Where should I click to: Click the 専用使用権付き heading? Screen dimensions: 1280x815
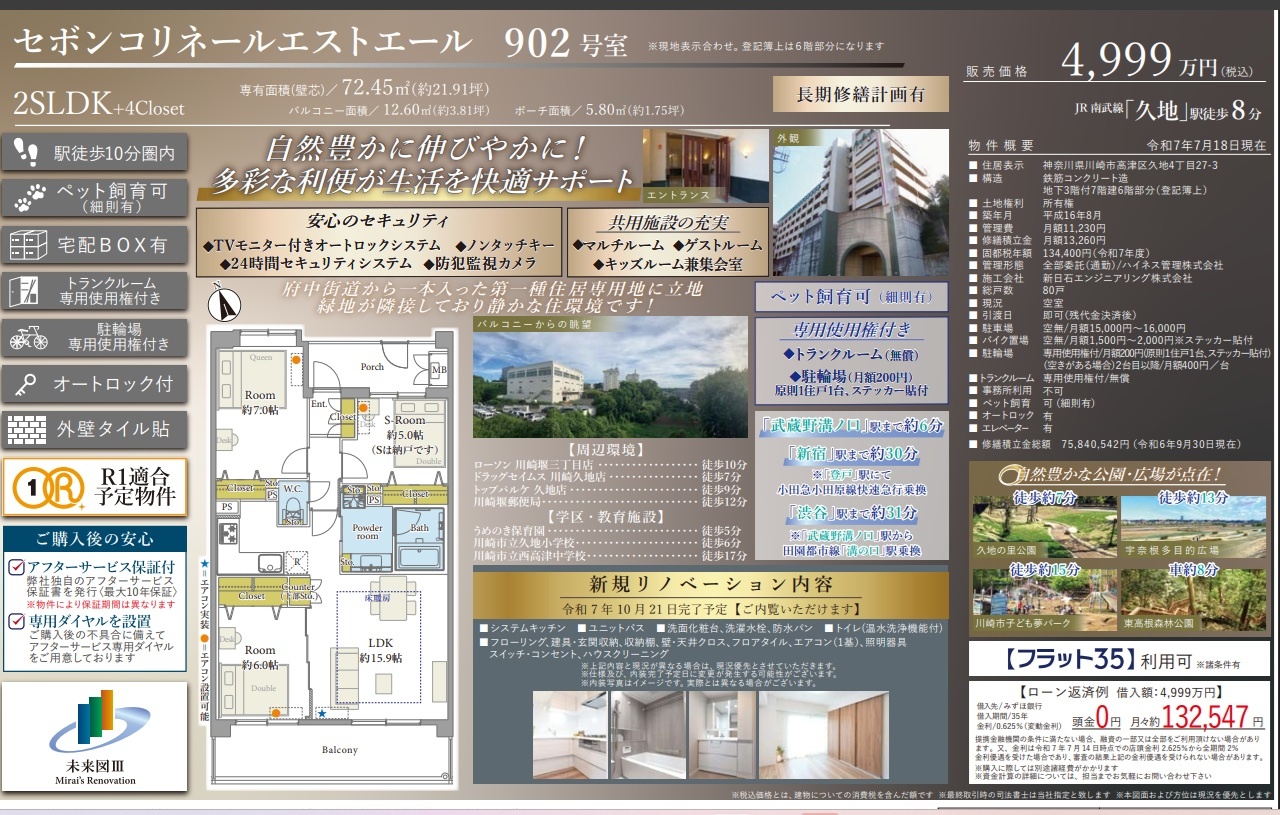tap(850, 329)
